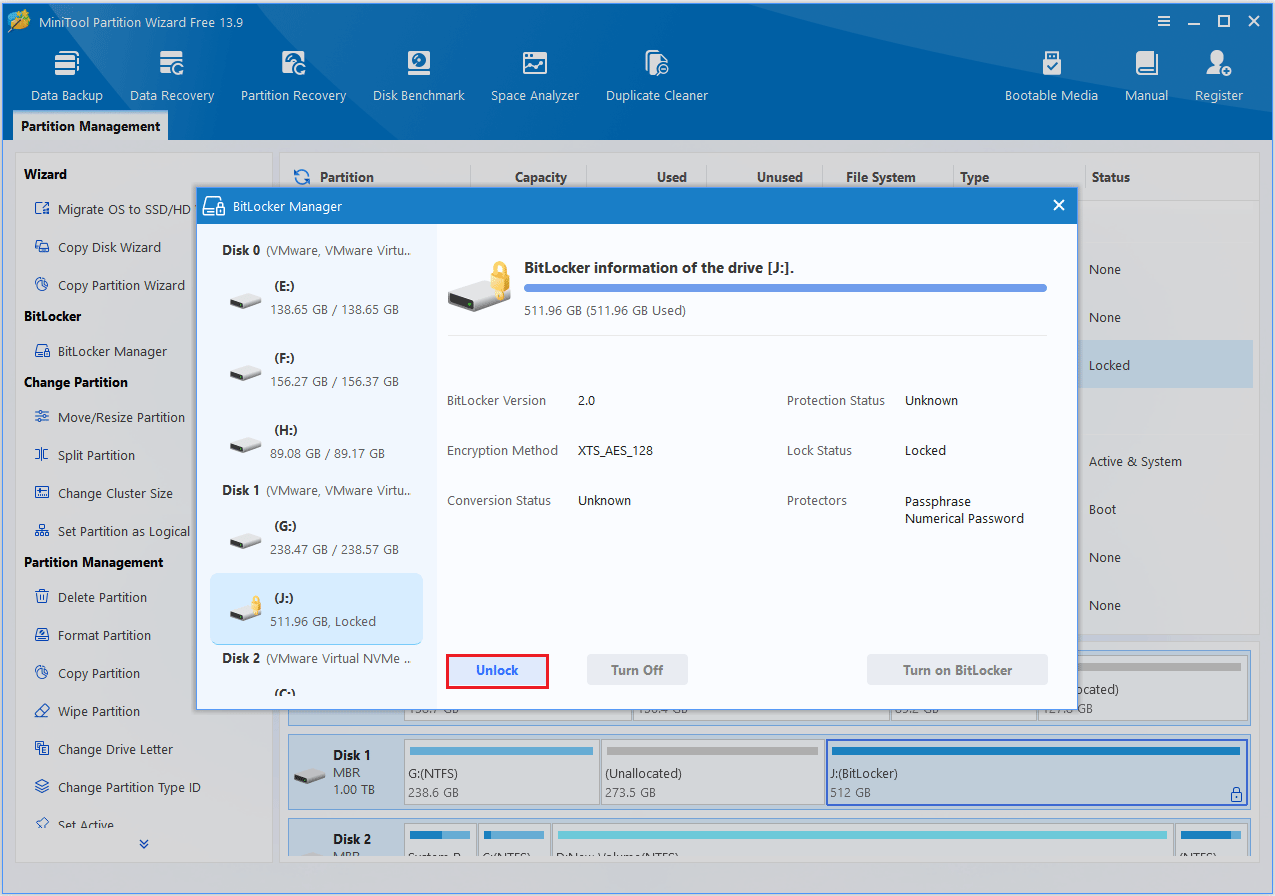Screen dimensions: 1275x896
Task: Click the Type column header
Action: [974, 177]
